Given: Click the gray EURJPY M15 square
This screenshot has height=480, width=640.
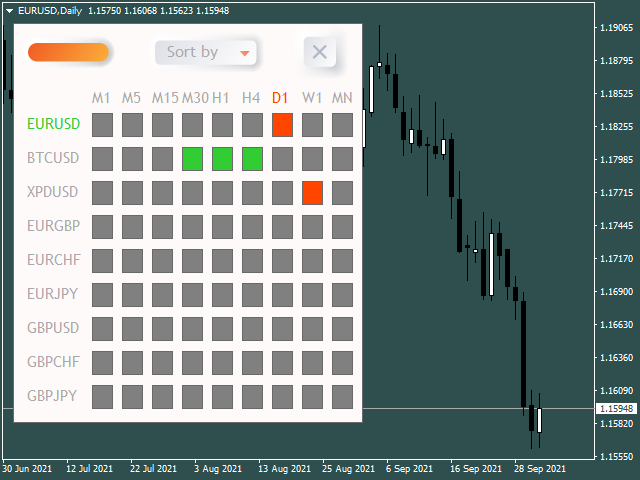Looking at the screenshot, I should 162,295.
